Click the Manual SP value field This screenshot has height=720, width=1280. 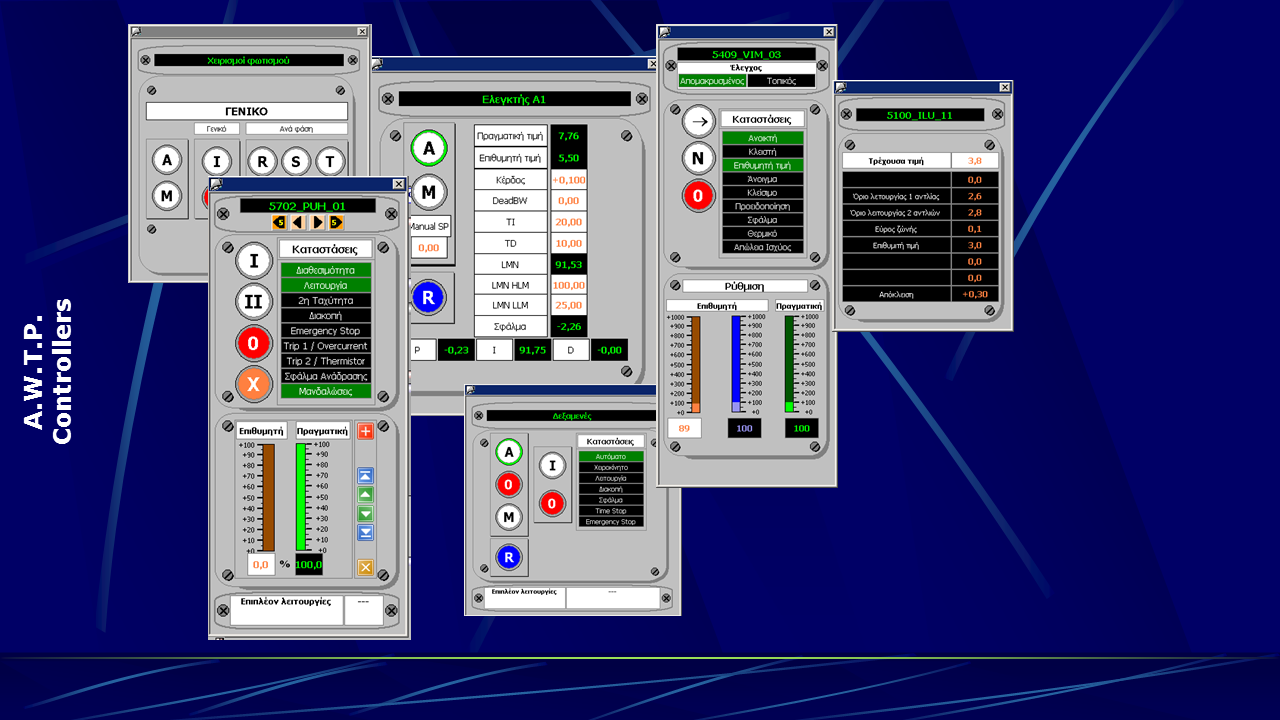click(x=428, y=248)
